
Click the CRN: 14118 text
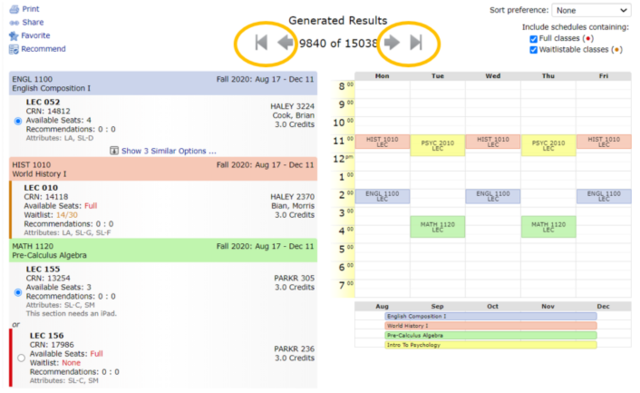pos(46,197)
